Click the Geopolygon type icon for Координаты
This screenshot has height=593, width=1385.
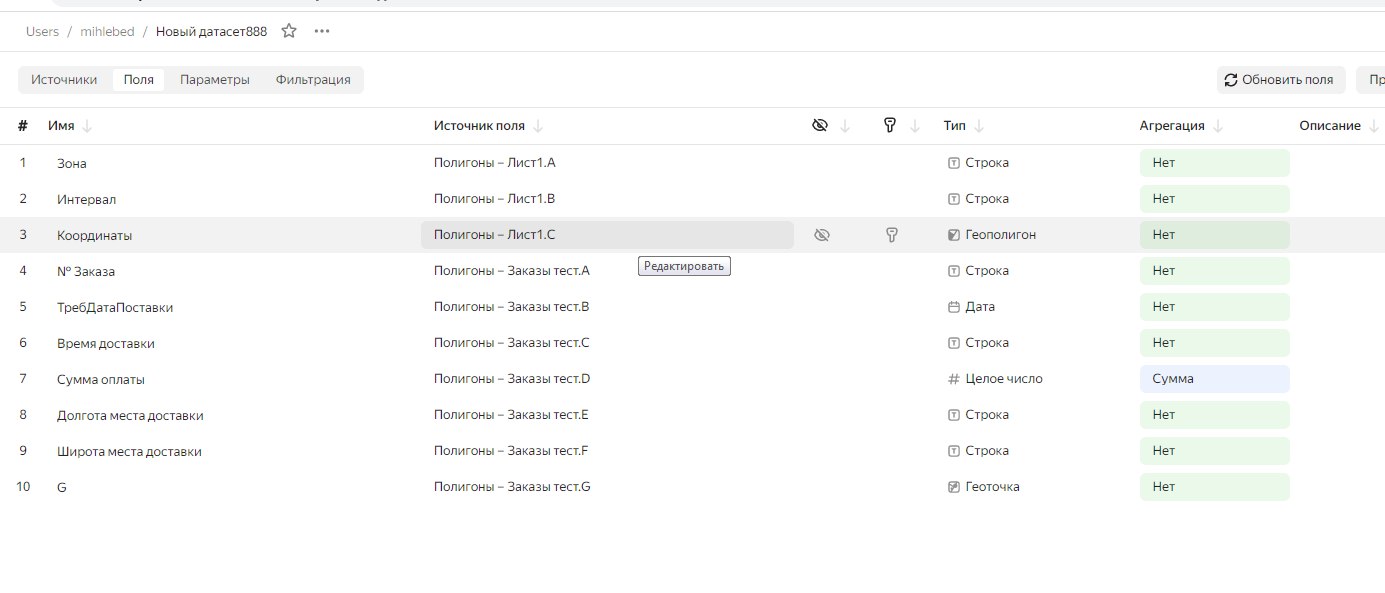(953, 235)
